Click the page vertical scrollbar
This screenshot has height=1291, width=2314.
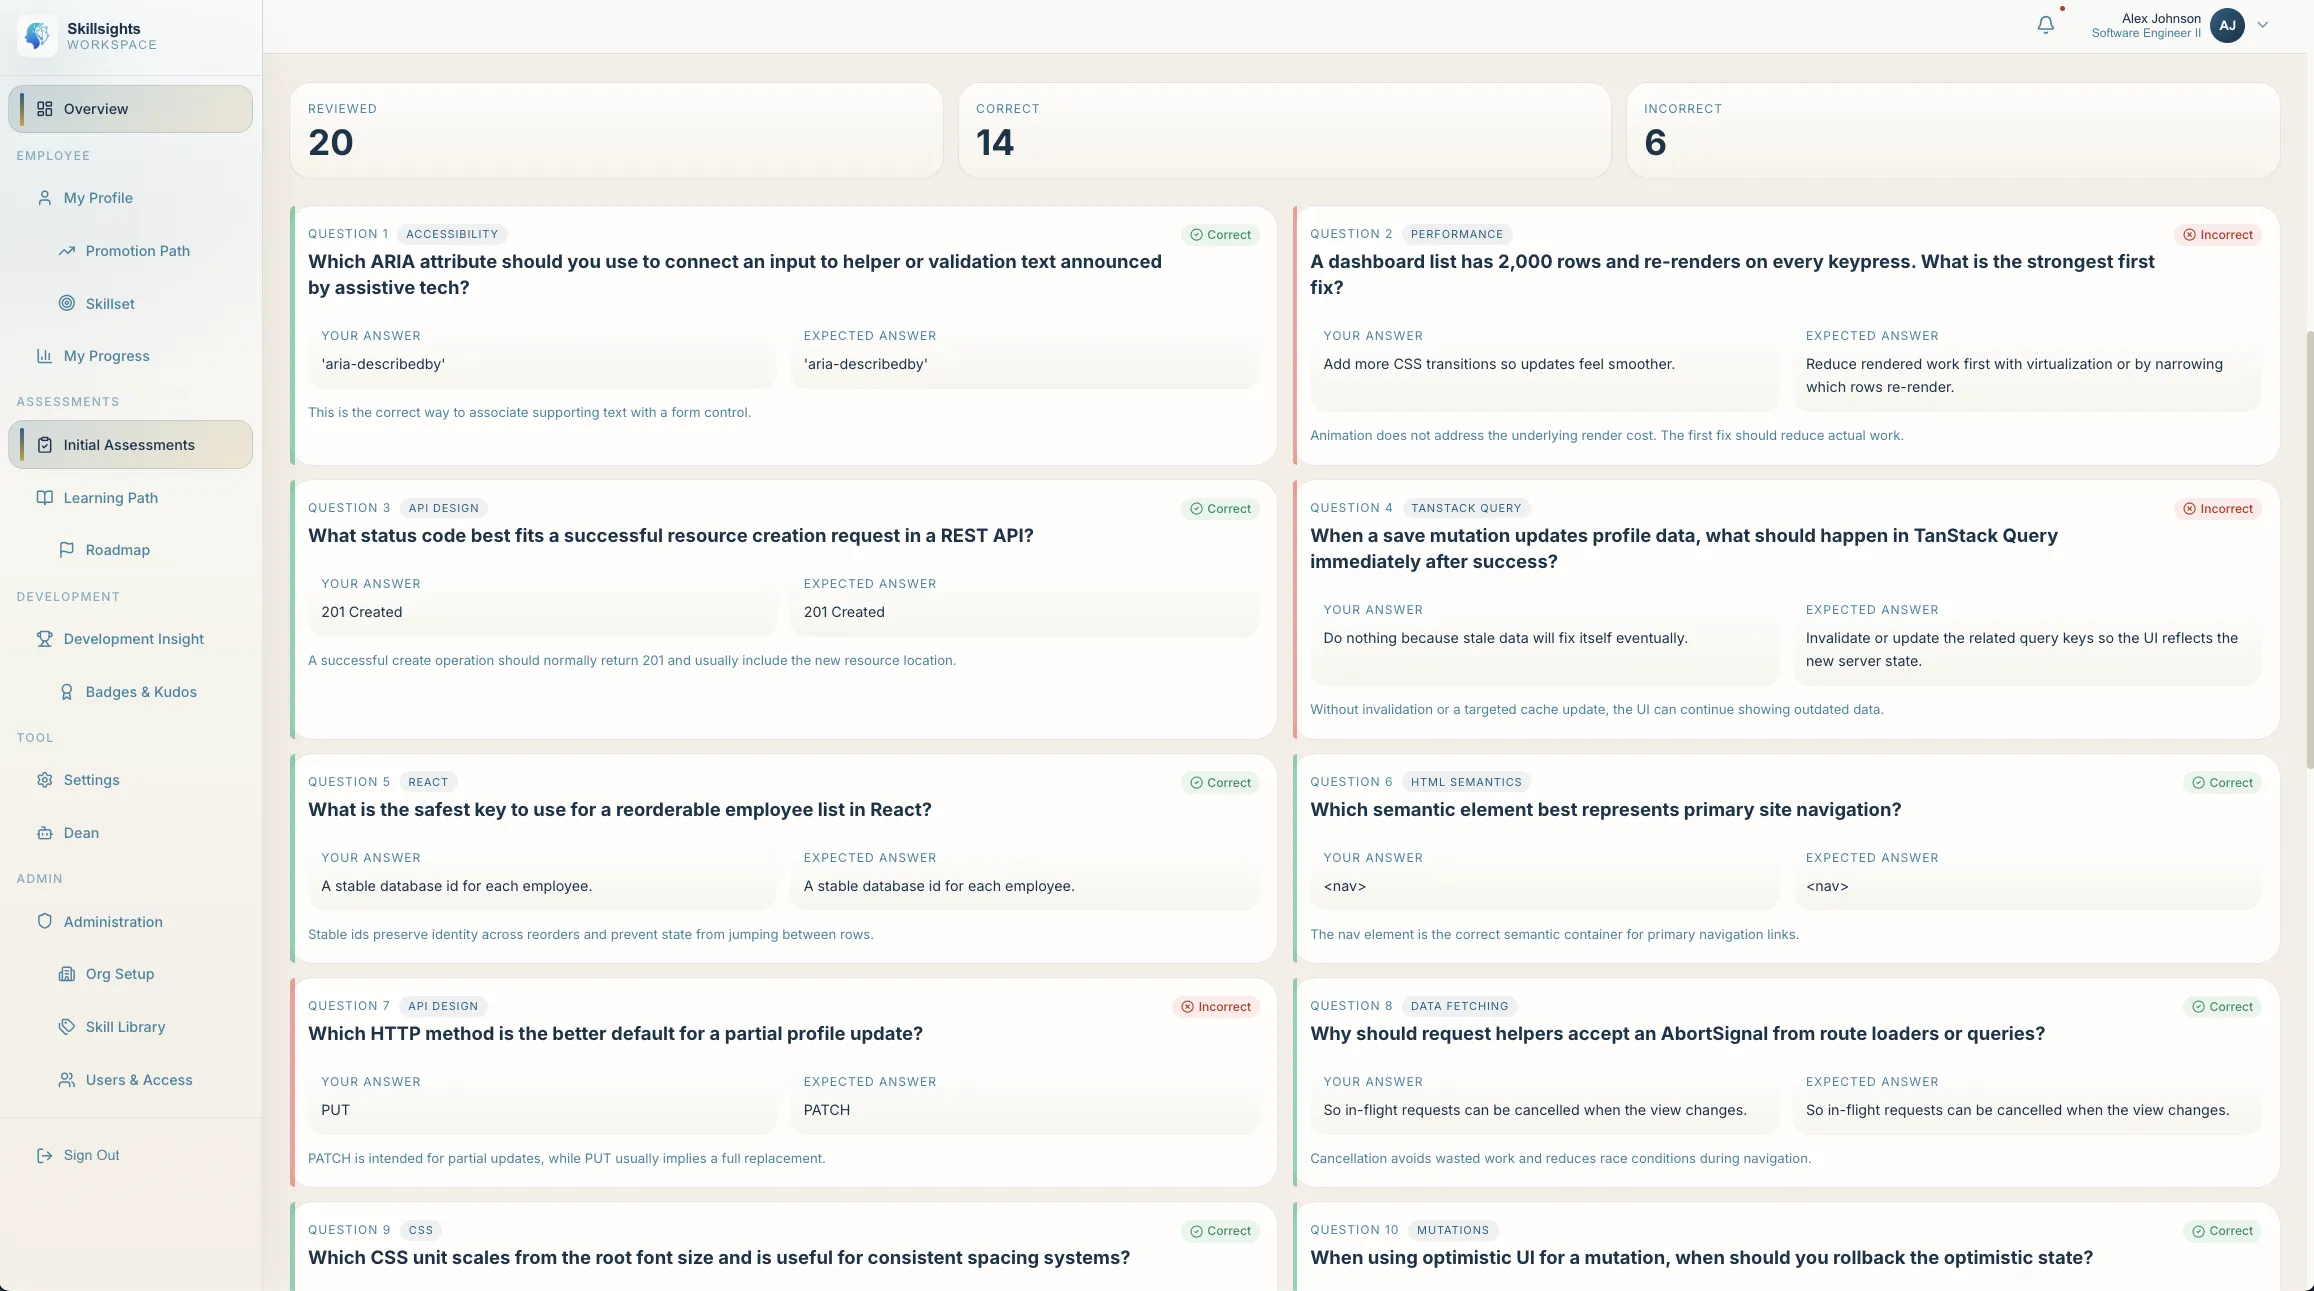pyautogui.click(x=2308, y=550)
